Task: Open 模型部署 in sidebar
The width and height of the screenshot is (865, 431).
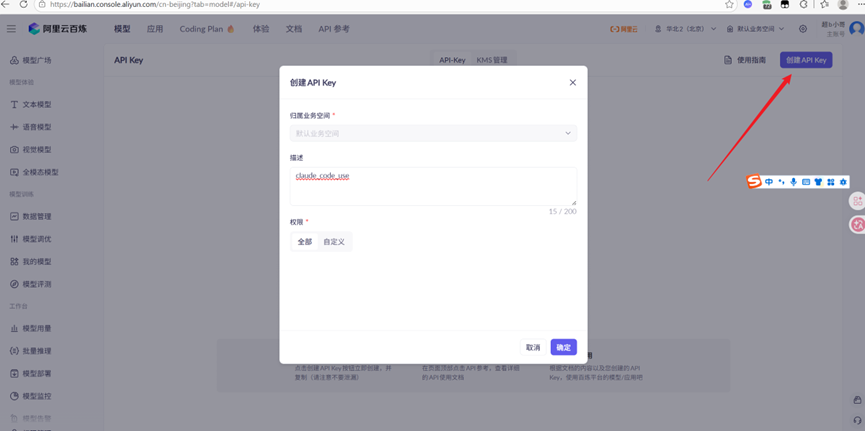Action: [x=31, y=374]
